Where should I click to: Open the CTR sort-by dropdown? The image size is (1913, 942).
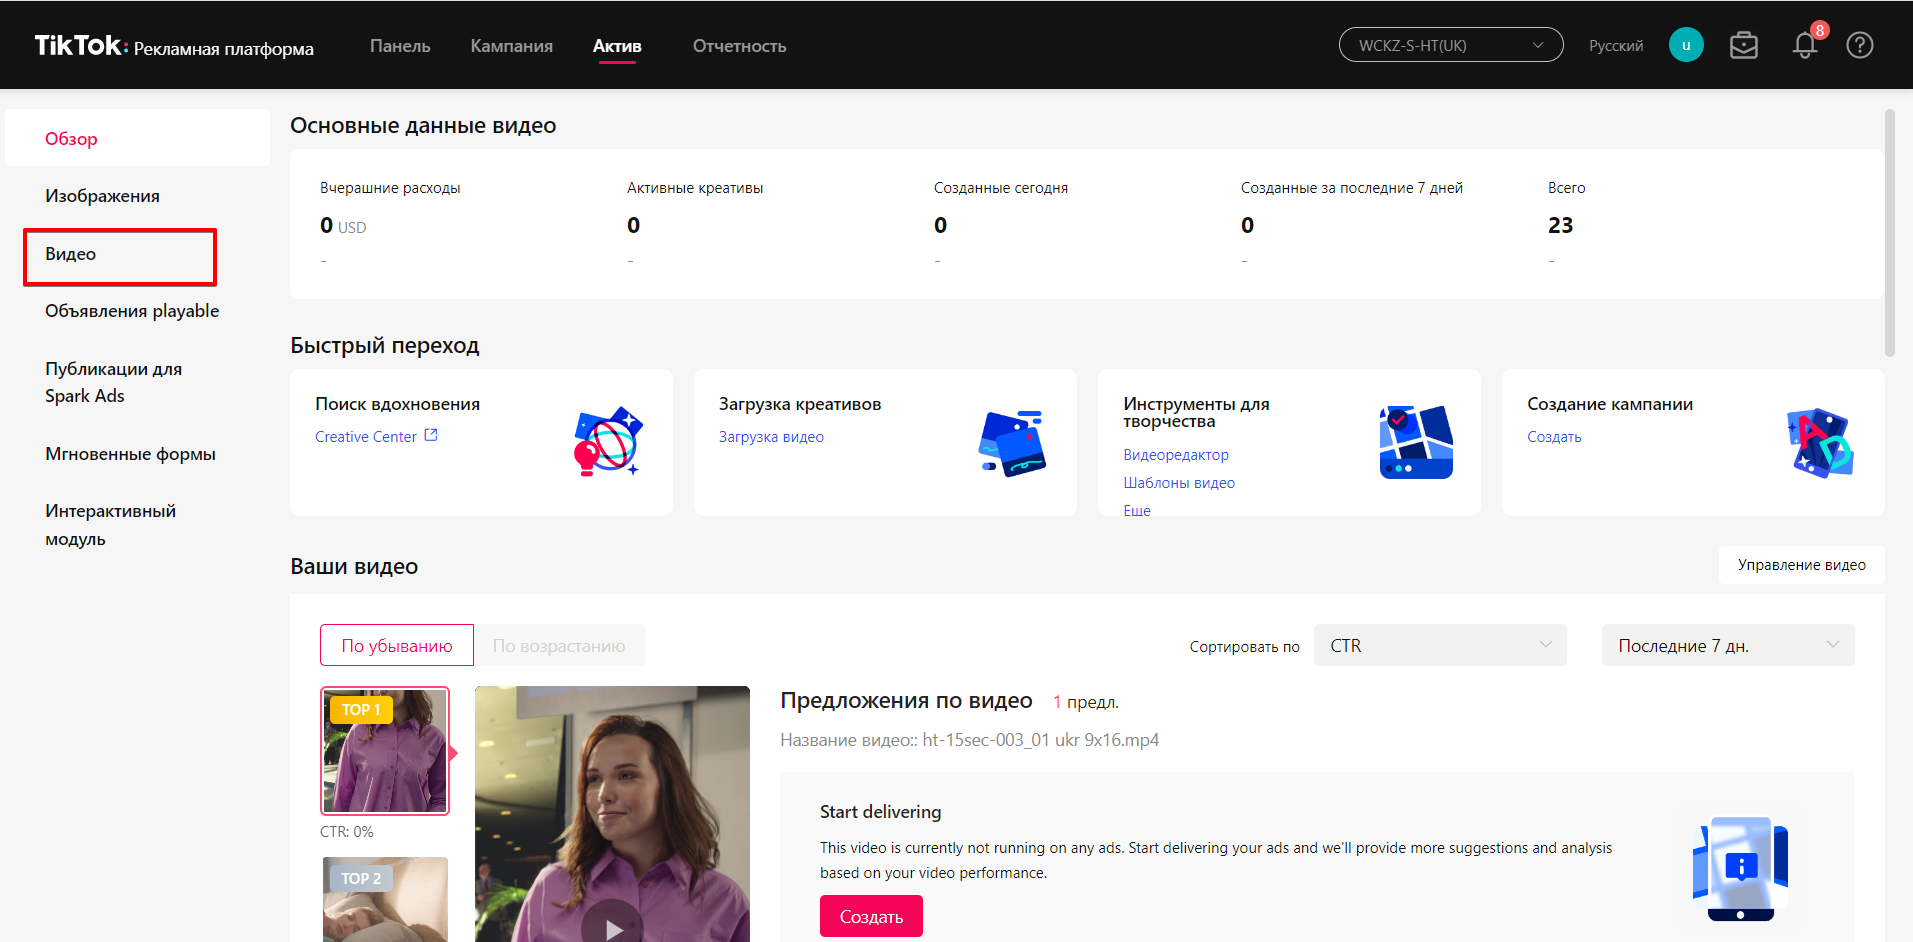[x=1439, y=646]
